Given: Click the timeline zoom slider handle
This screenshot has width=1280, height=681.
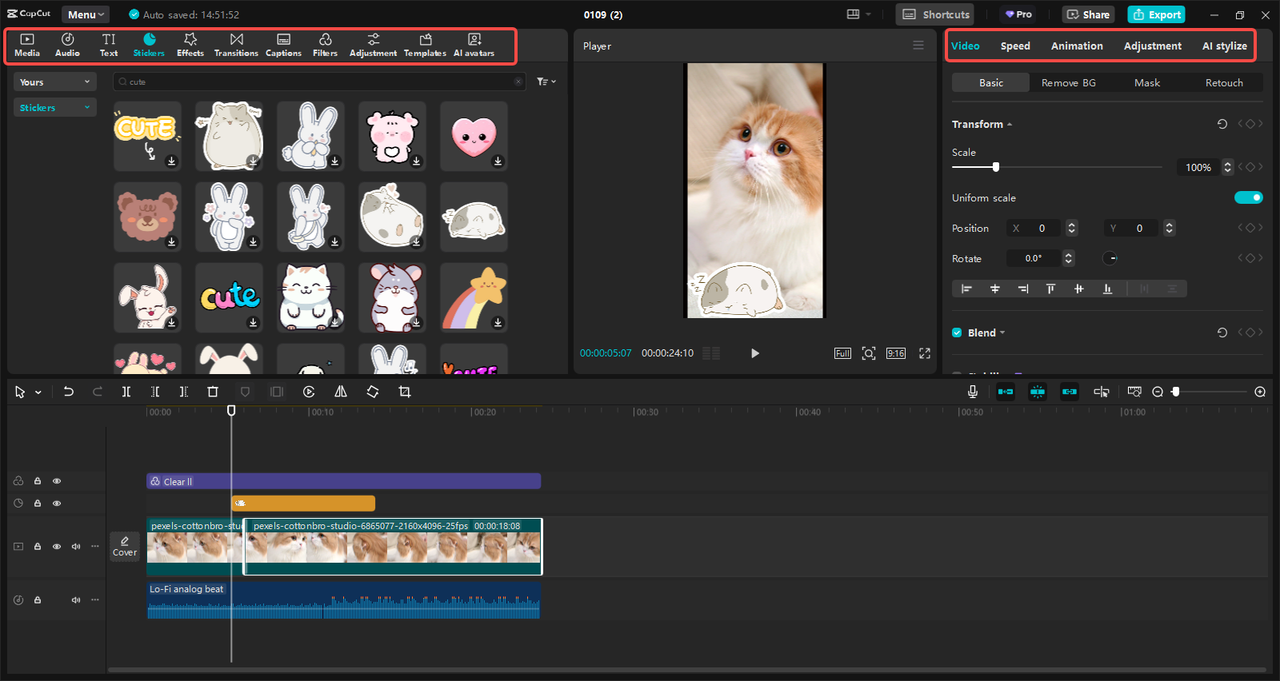Looking at the screenshot, I should click(1176, 392).
